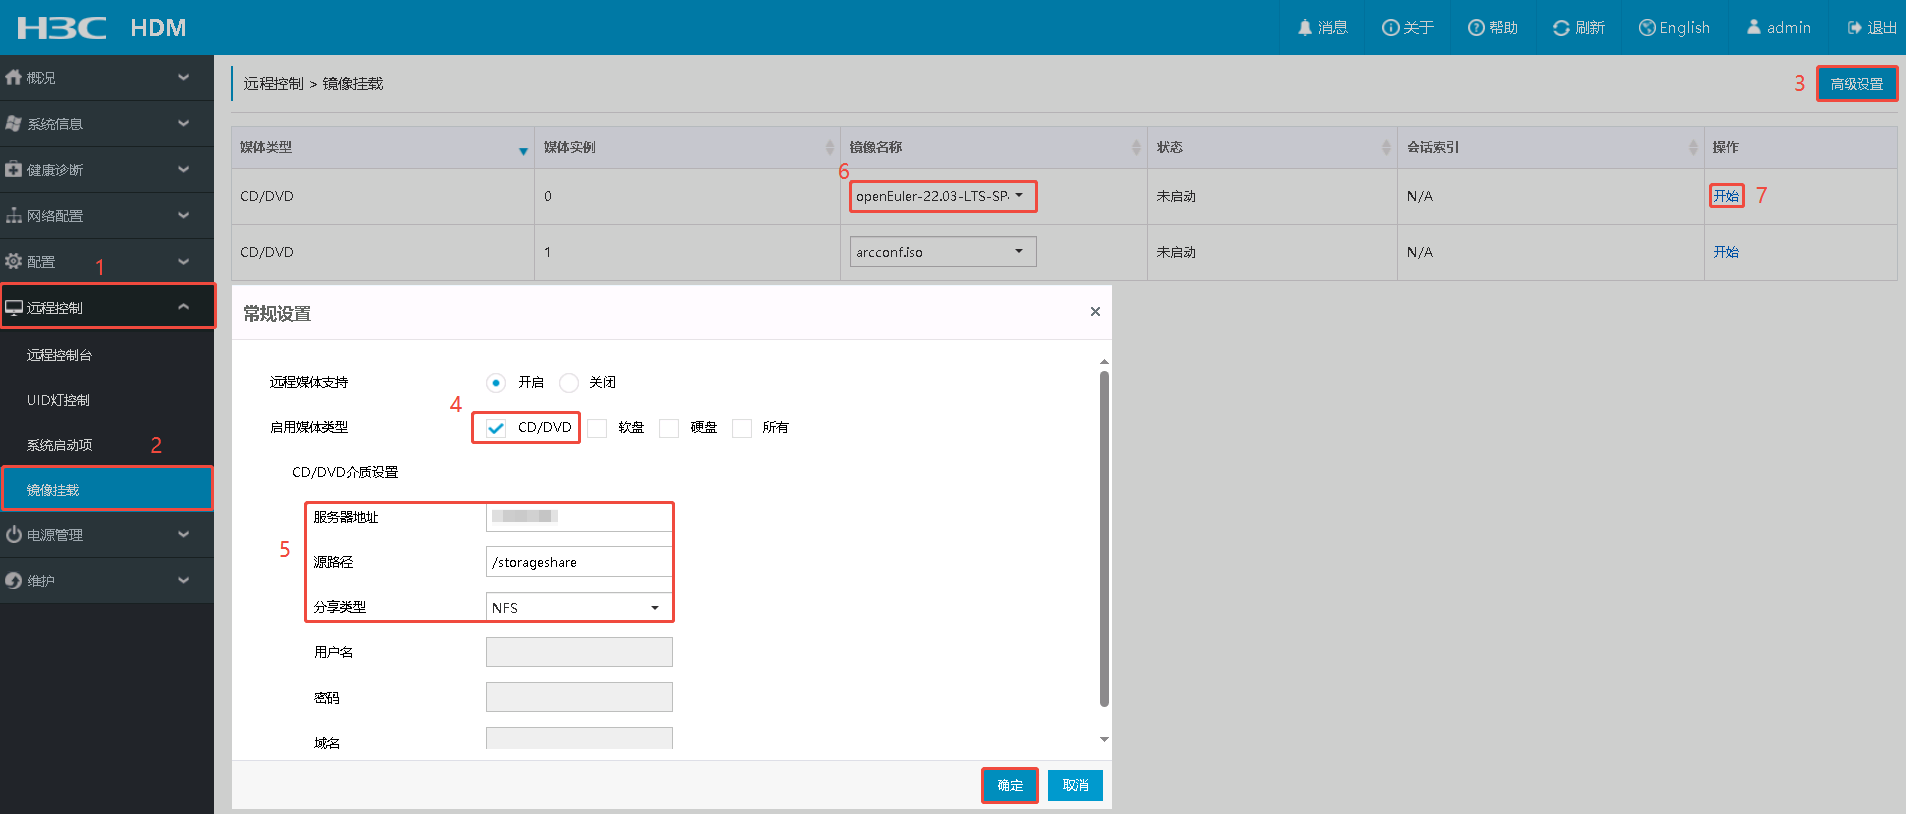Click the 远程控制 monitor icon
The image size is (1906, 814).
click(x=13, y=308)
